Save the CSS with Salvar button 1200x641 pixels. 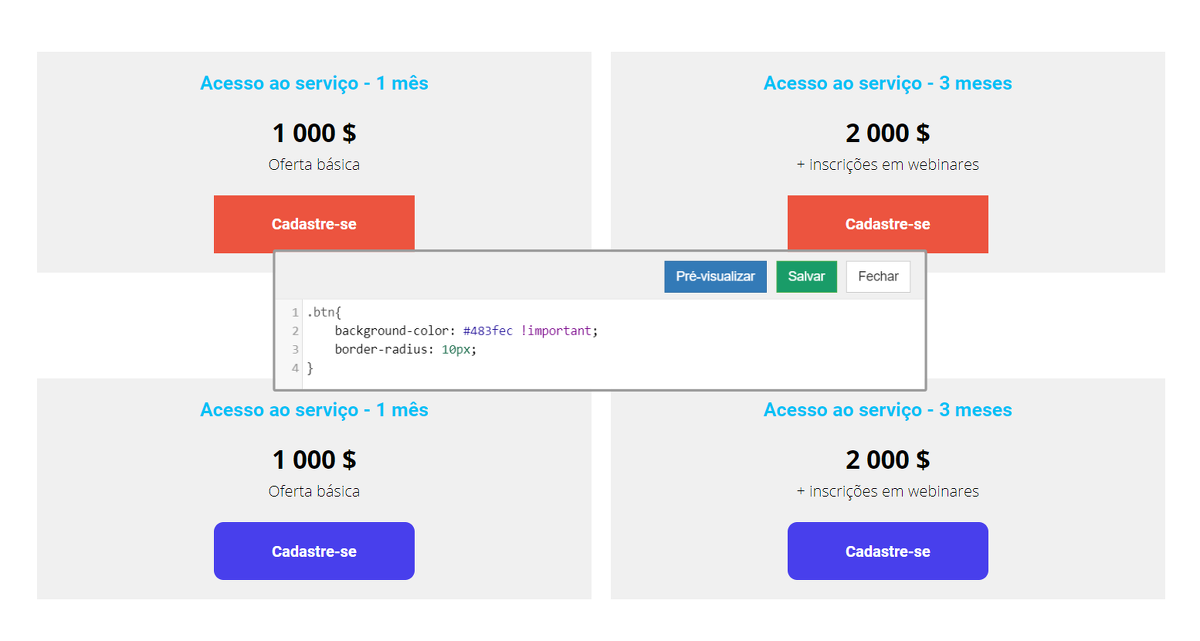[806, 277]
